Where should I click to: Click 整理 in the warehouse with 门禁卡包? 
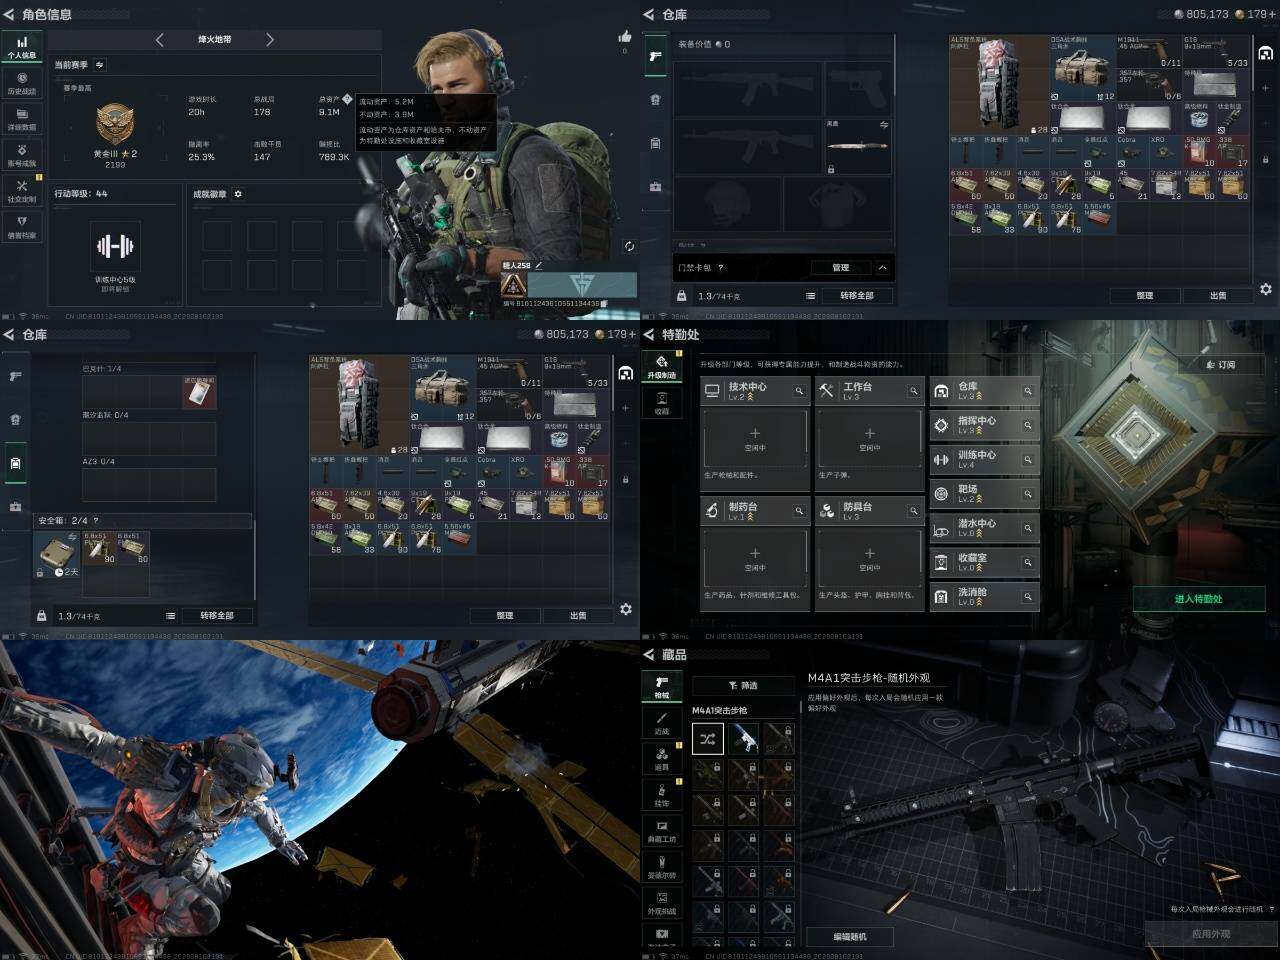coord(1145,296)
